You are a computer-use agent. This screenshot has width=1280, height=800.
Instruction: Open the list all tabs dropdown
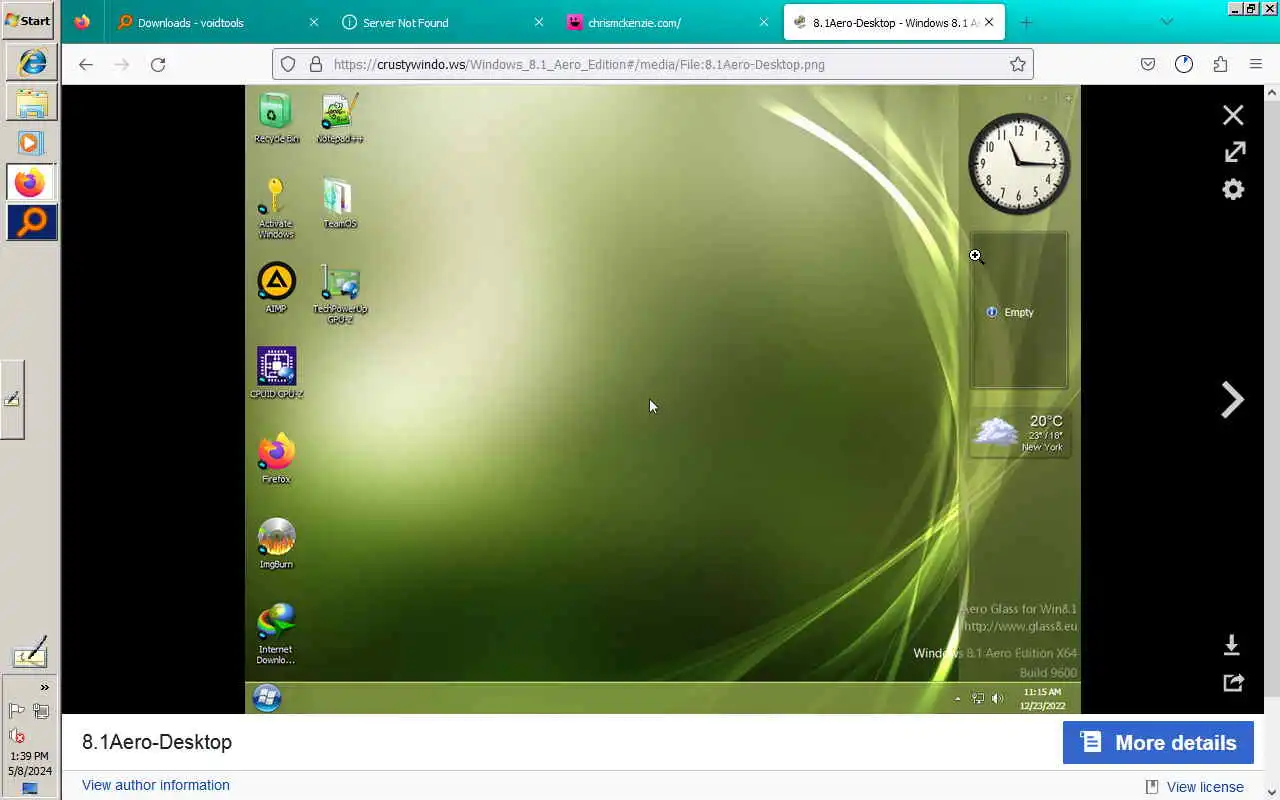point(1166,22)
